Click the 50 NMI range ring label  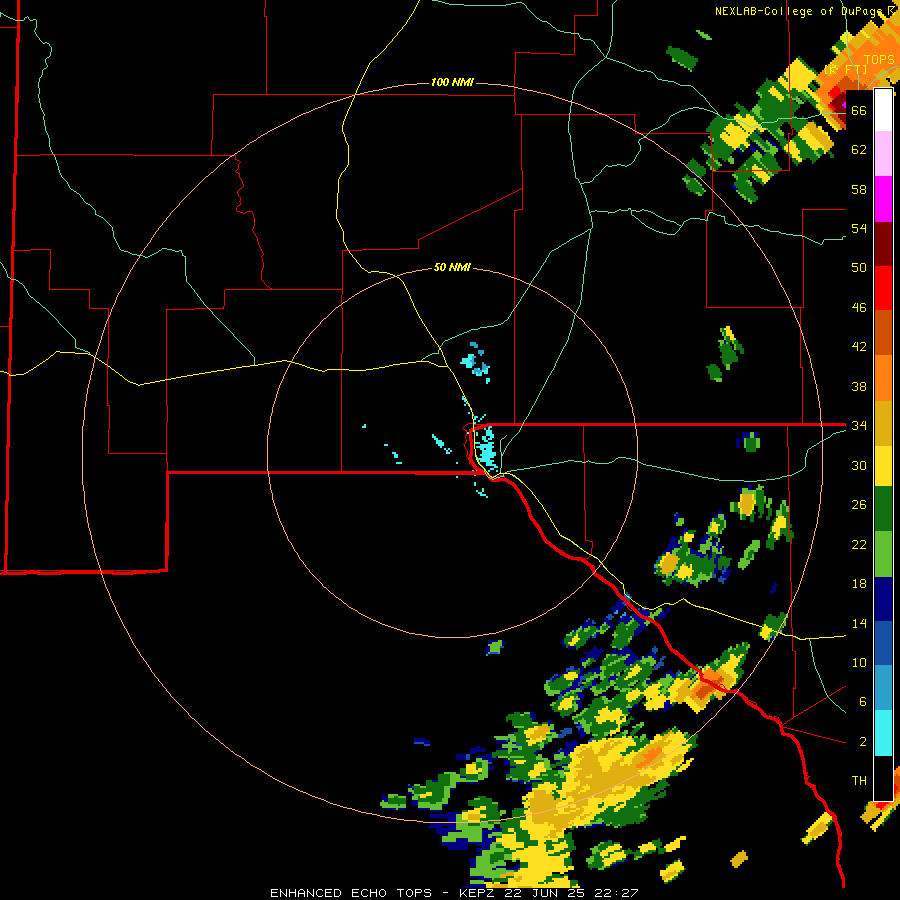[x=452, y=267]
